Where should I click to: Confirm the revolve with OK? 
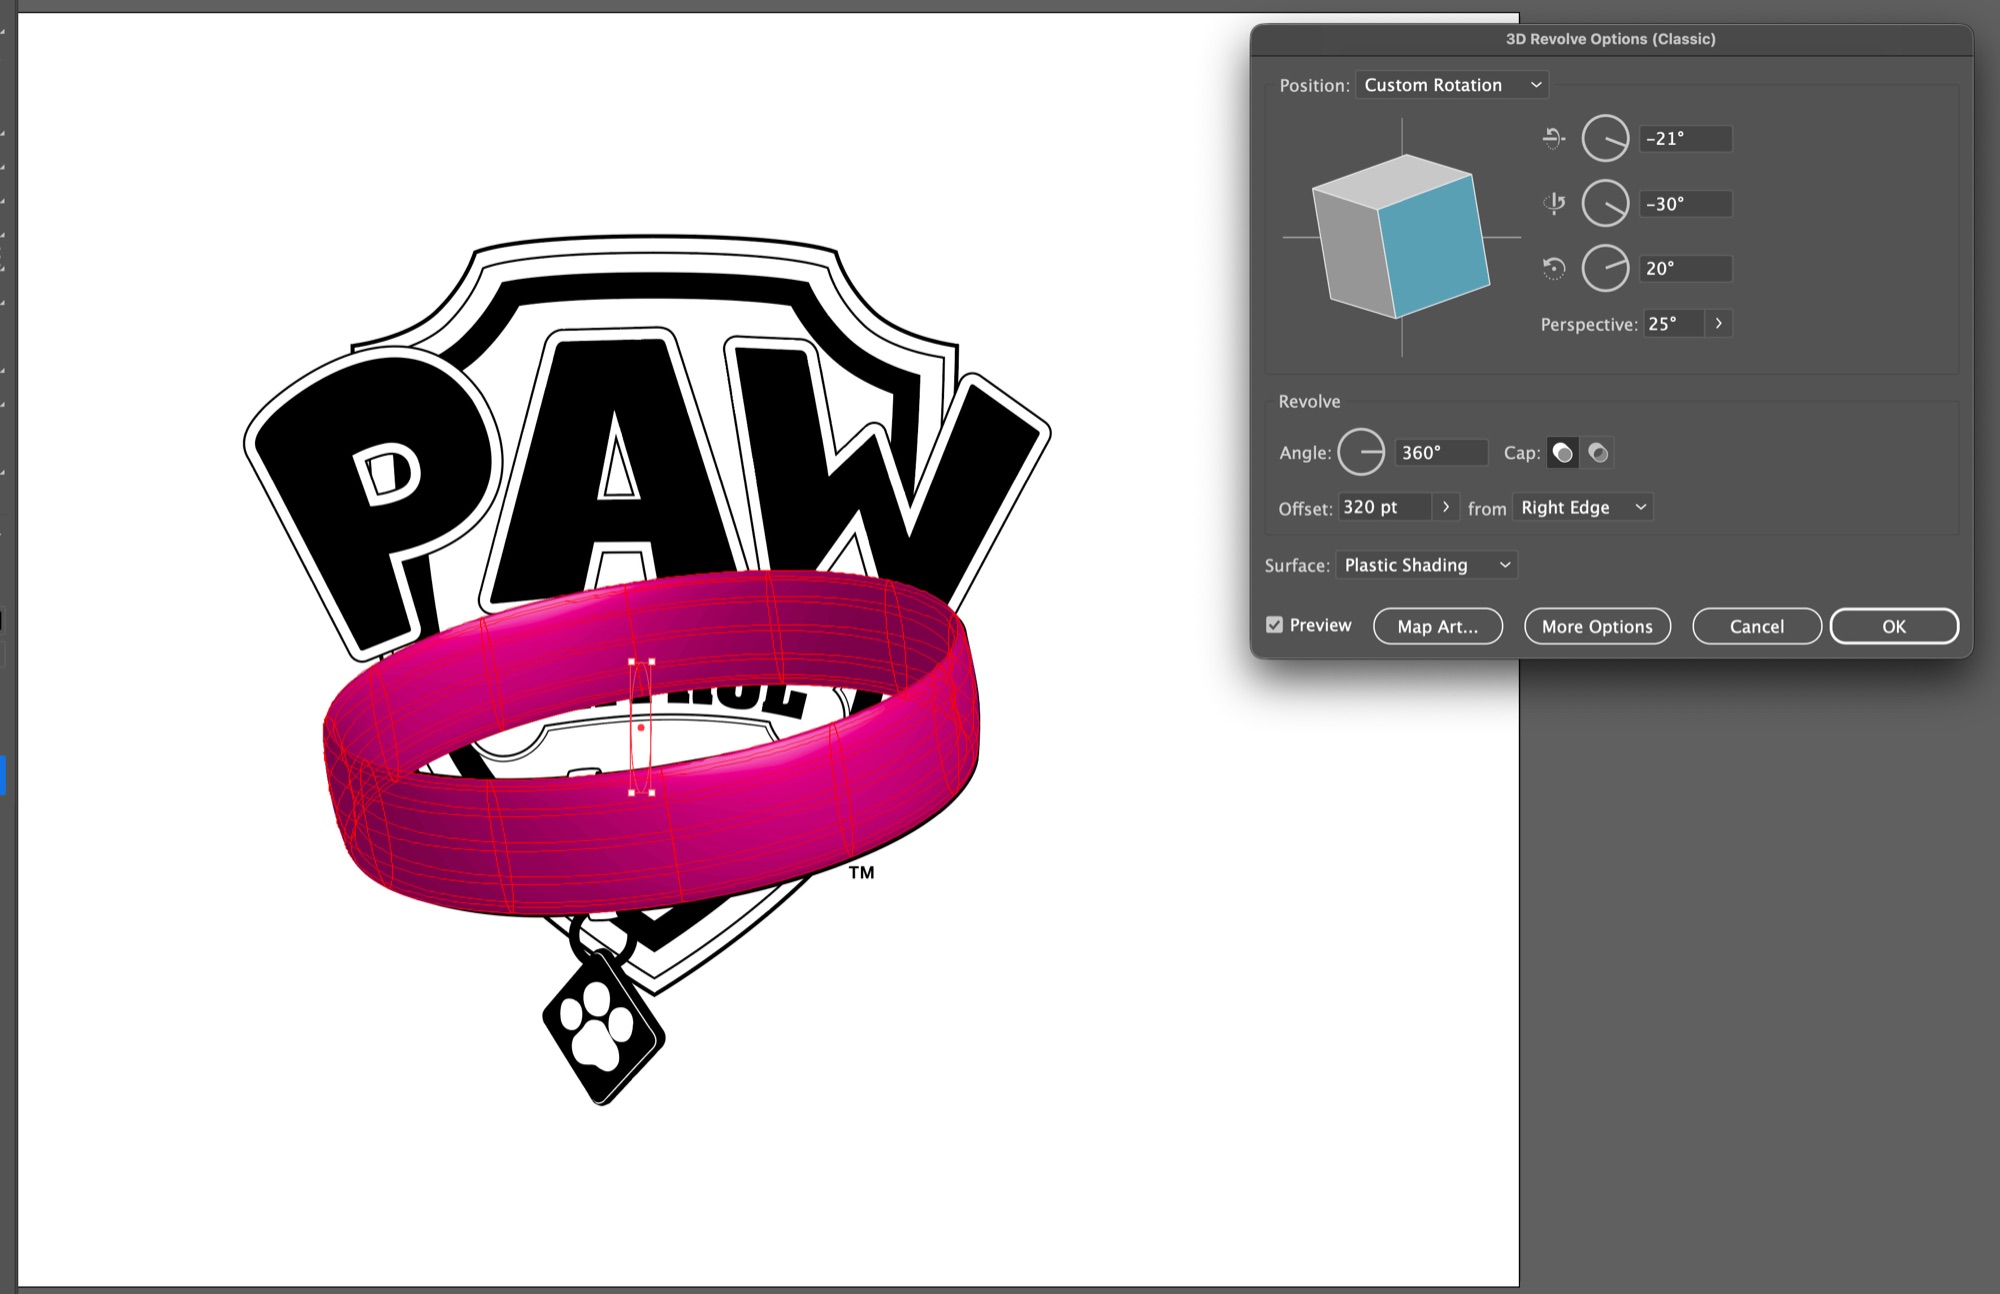(x=1894, y=626)
